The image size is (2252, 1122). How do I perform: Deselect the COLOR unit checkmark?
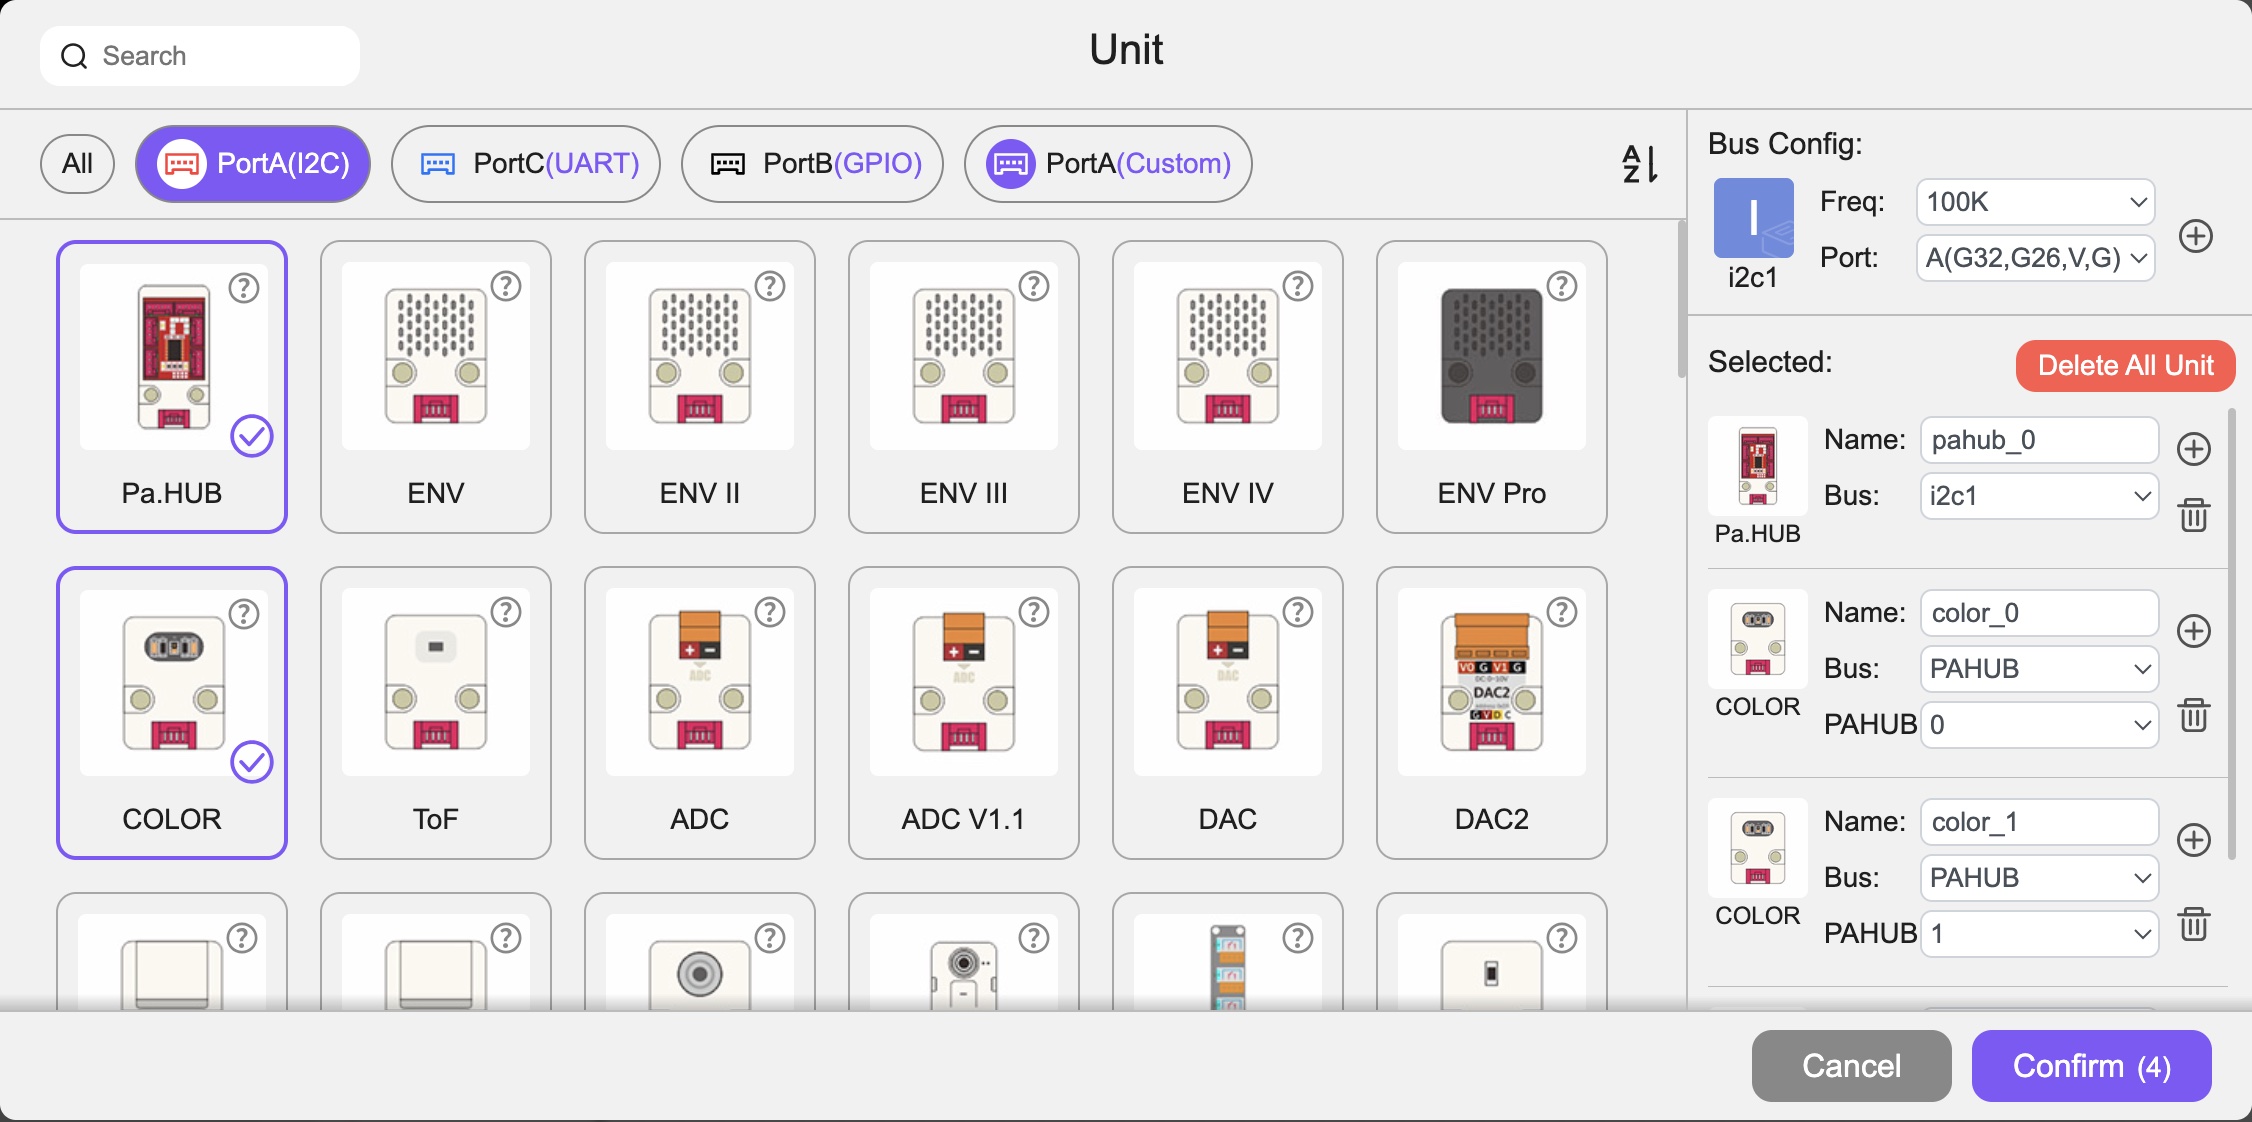tap(252, 762)
